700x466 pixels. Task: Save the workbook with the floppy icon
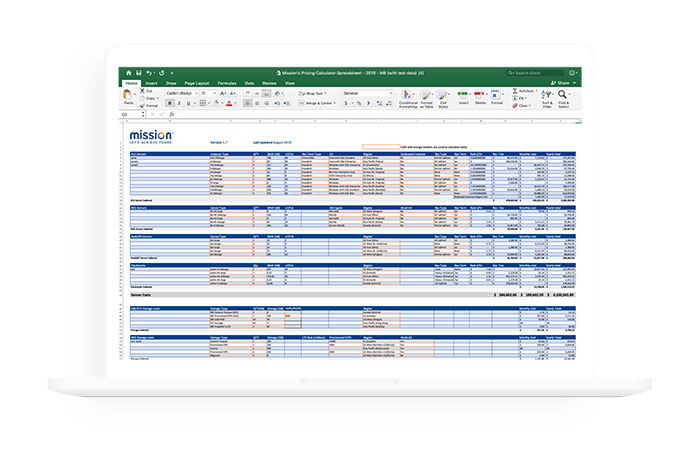point(138,73)
